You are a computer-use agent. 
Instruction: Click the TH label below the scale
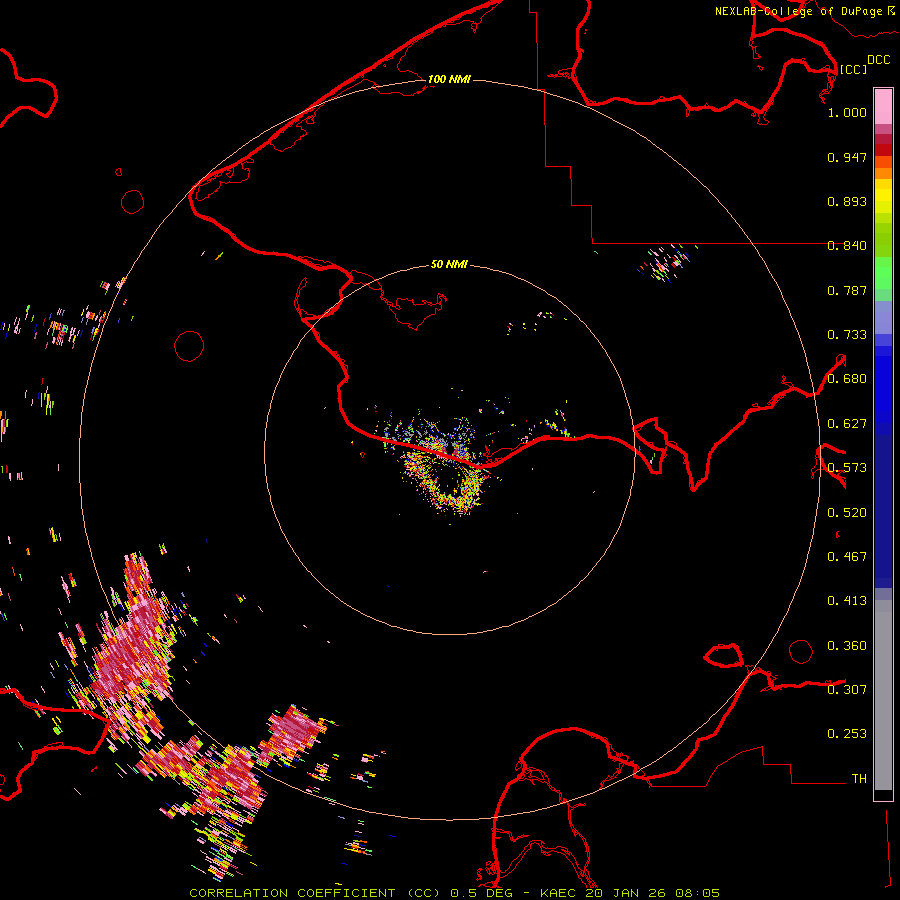pos(858,778)
